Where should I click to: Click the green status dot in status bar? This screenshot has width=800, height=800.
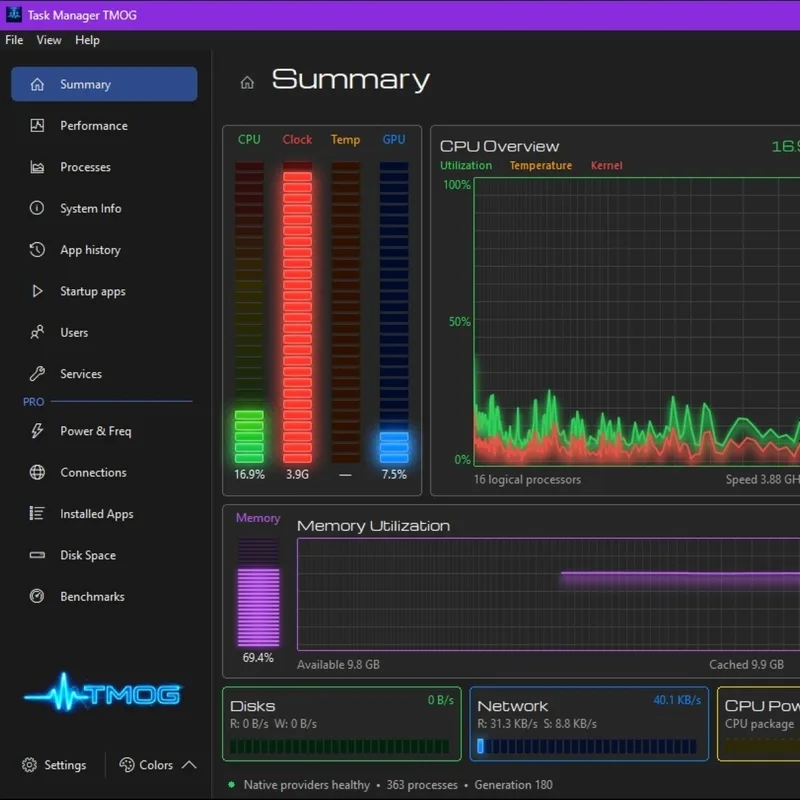click(x=232, y=784)
